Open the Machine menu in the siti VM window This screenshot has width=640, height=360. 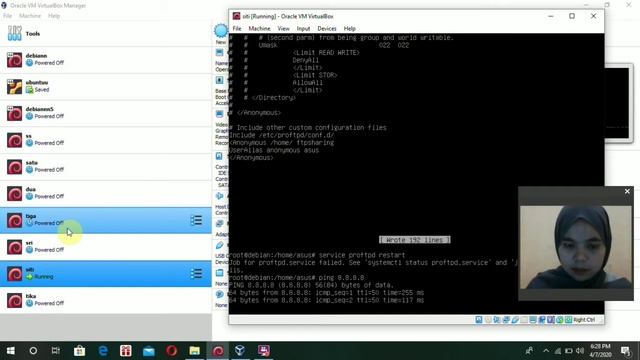coord(259,29)
